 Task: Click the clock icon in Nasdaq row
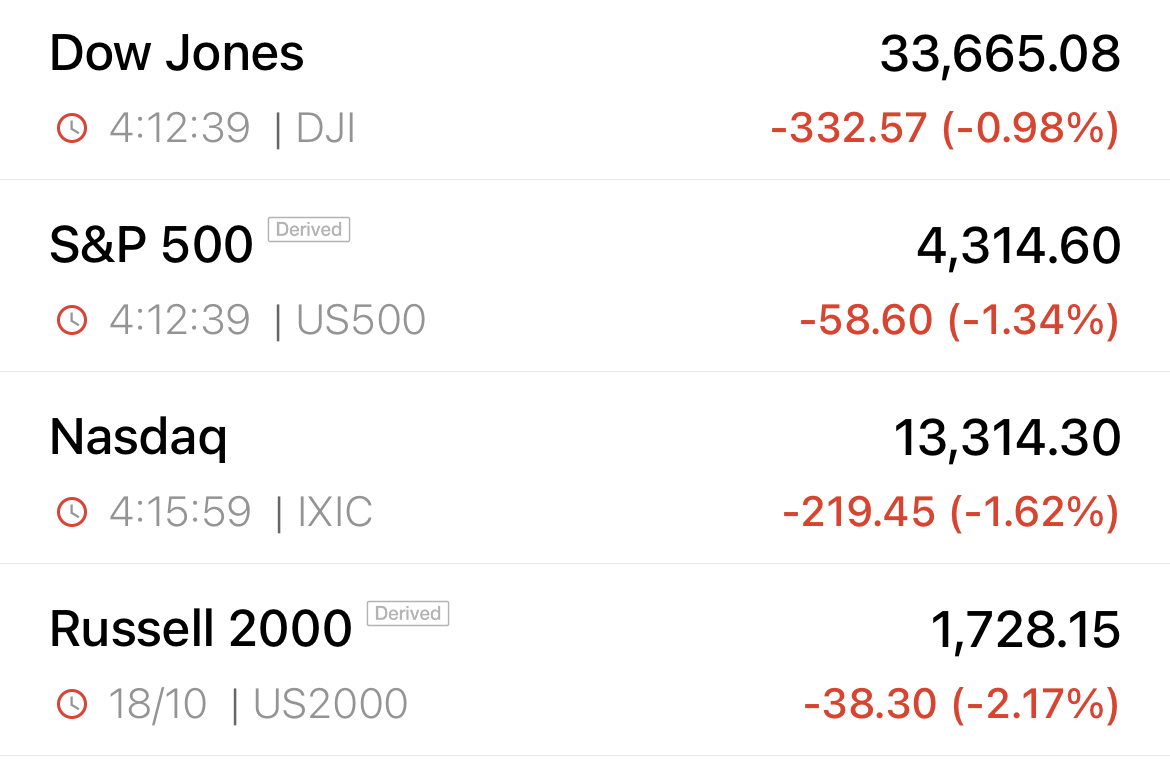(72, 512)
